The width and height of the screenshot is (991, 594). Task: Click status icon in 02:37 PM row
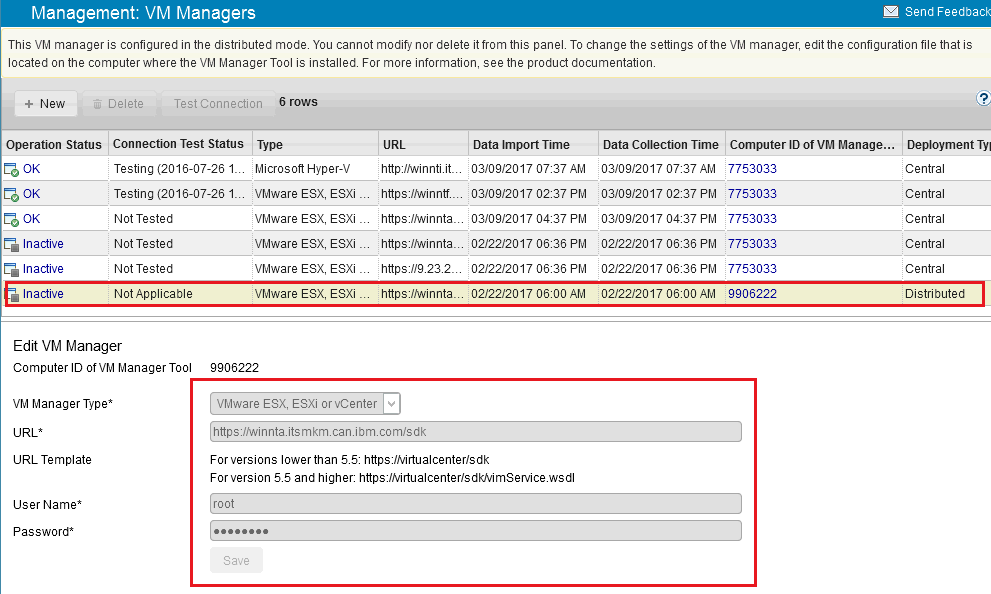[11, 195]
